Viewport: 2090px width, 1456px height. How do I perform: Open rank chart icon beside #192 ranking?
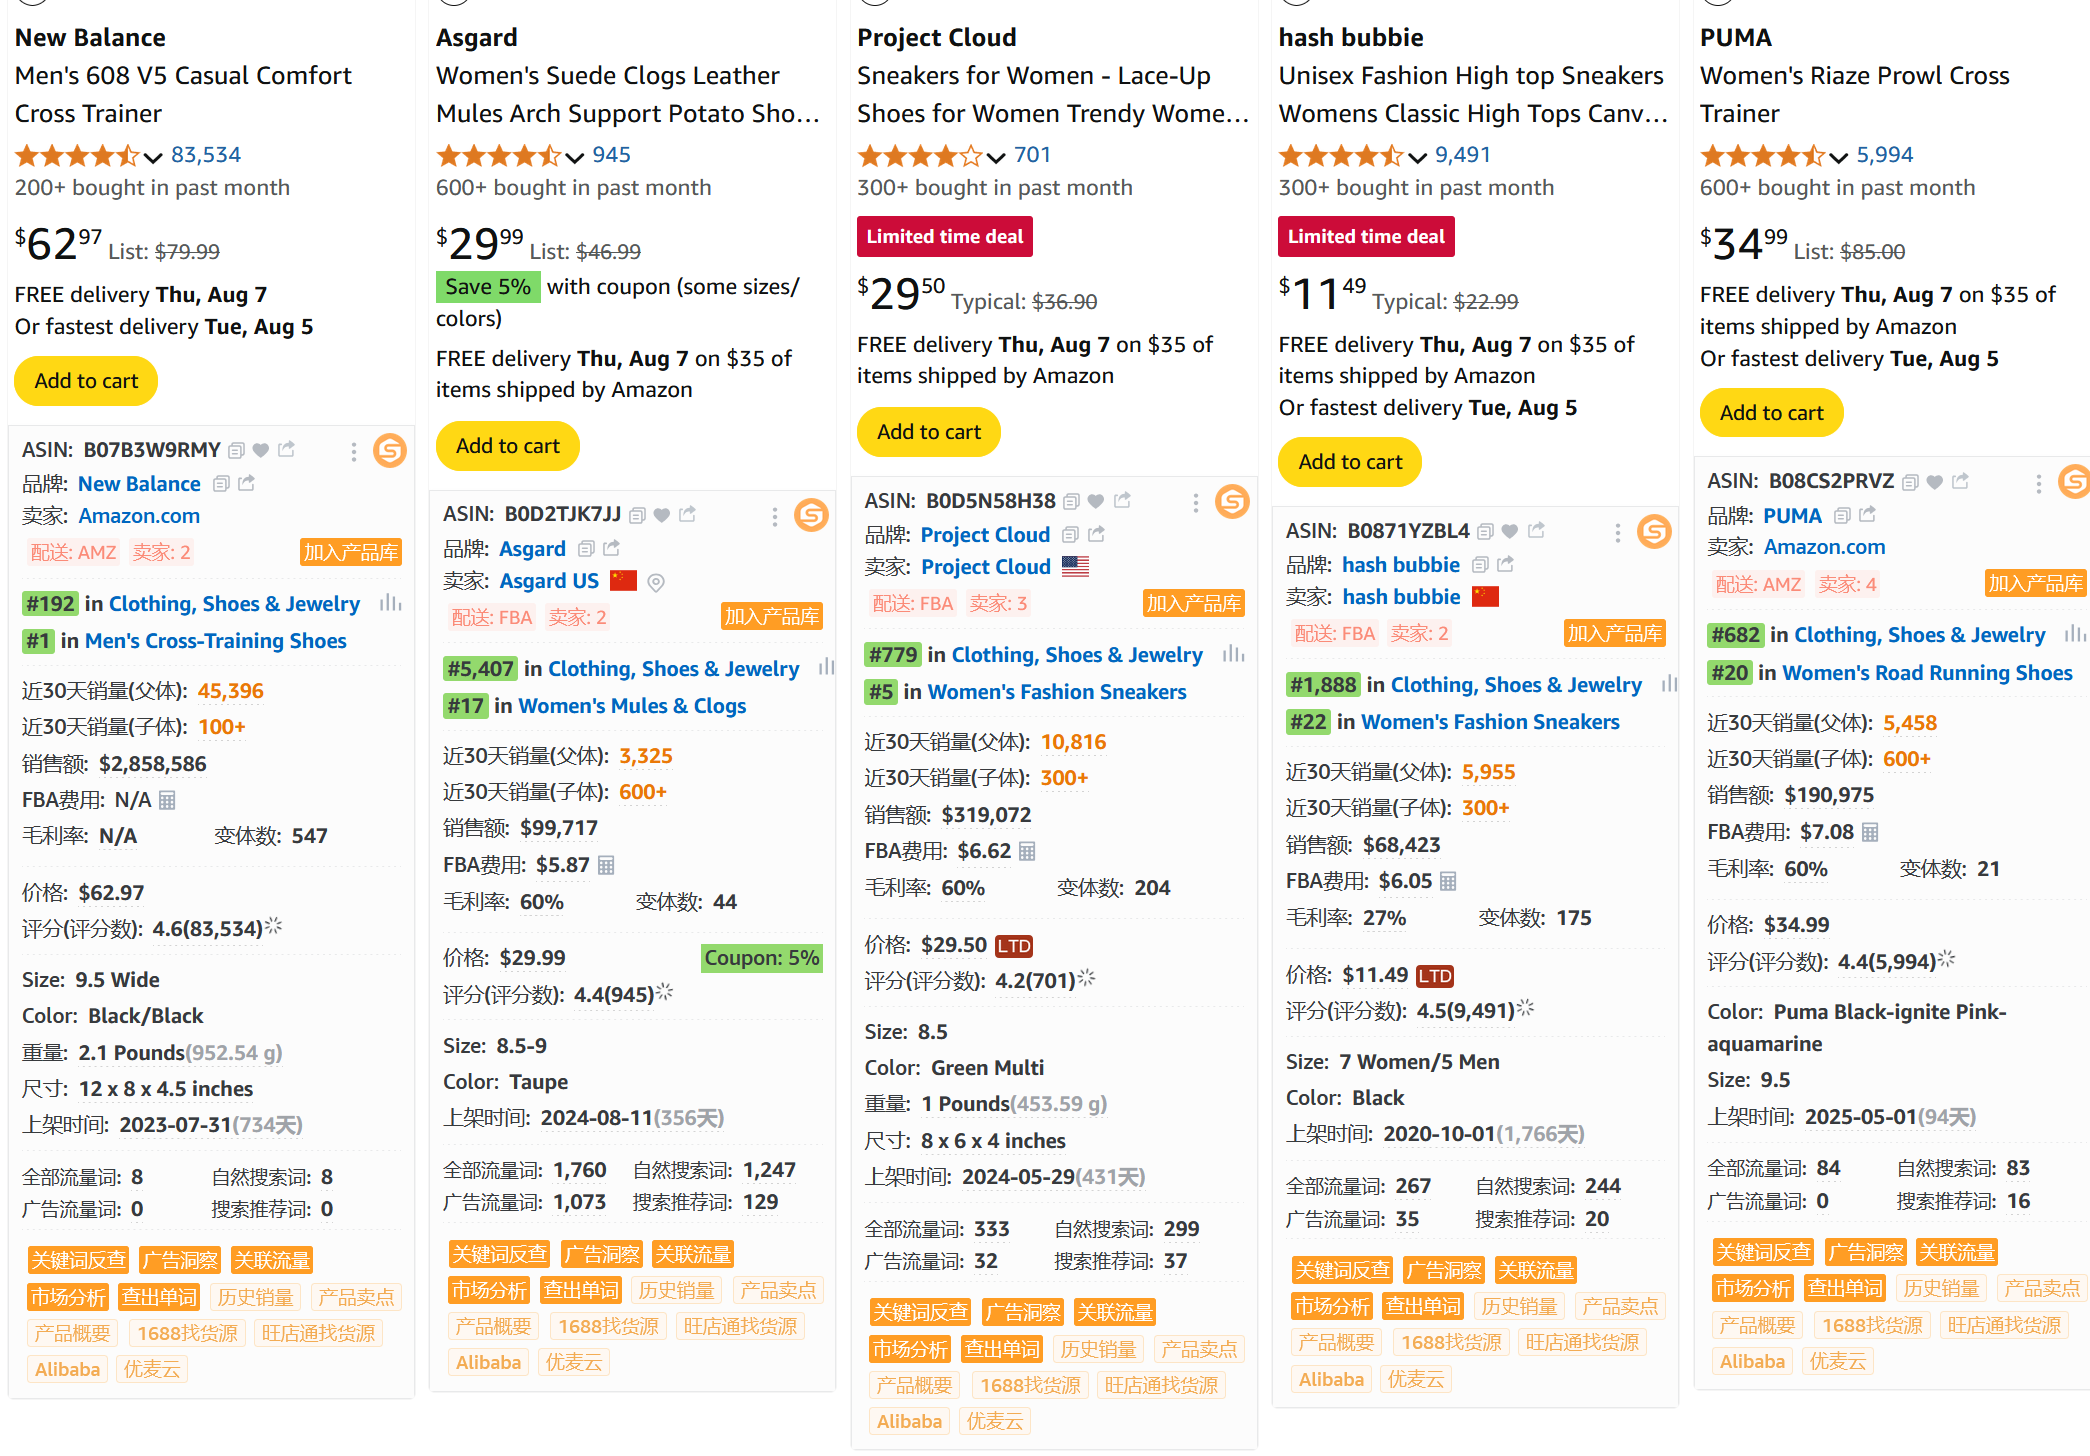[390, 603]
